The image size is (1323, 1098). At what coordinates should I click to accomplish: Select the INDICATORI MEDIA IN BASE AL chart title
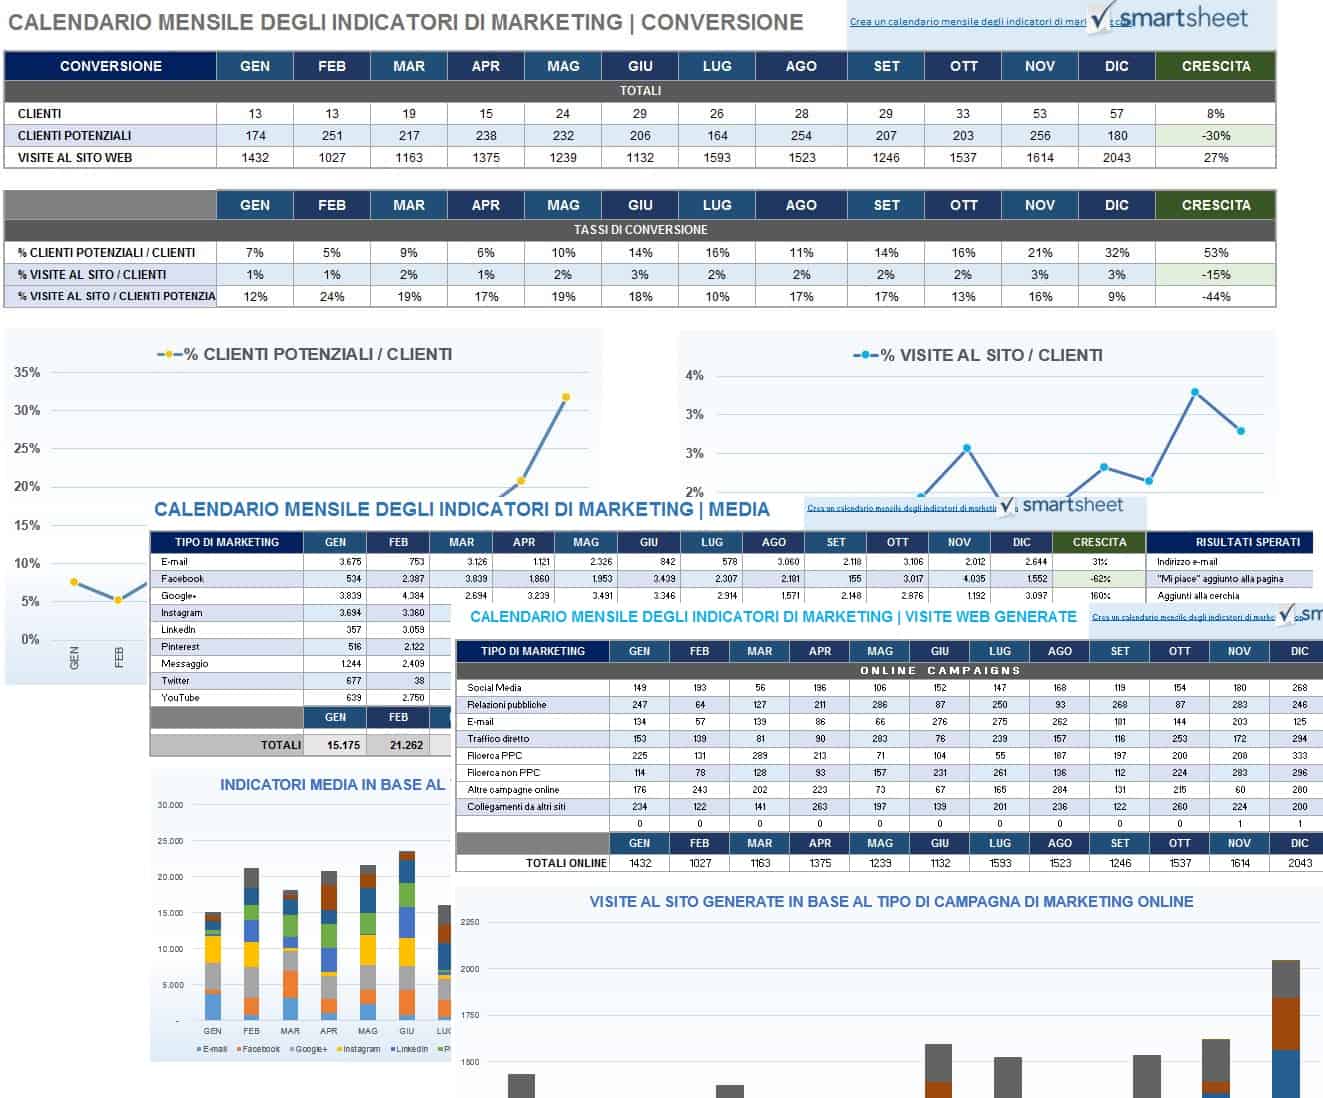[332, 785]
